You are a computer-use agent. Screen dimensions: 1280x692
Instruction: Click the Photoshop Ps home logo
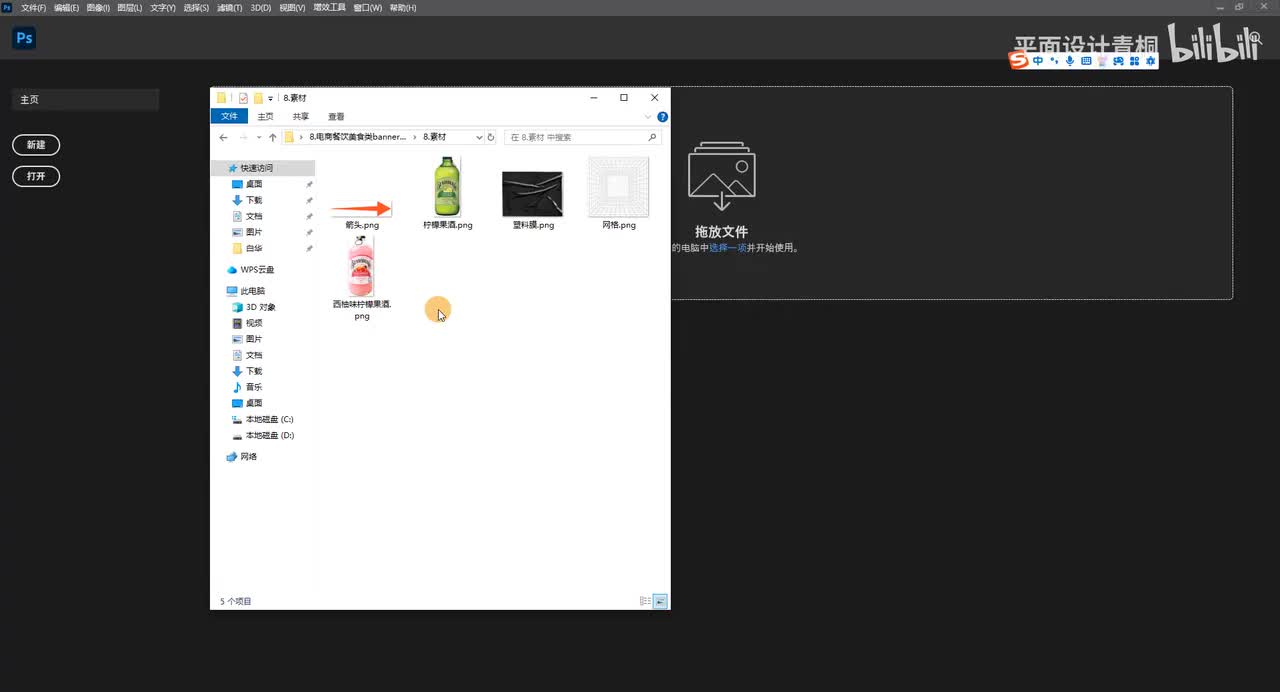point(24,38)
